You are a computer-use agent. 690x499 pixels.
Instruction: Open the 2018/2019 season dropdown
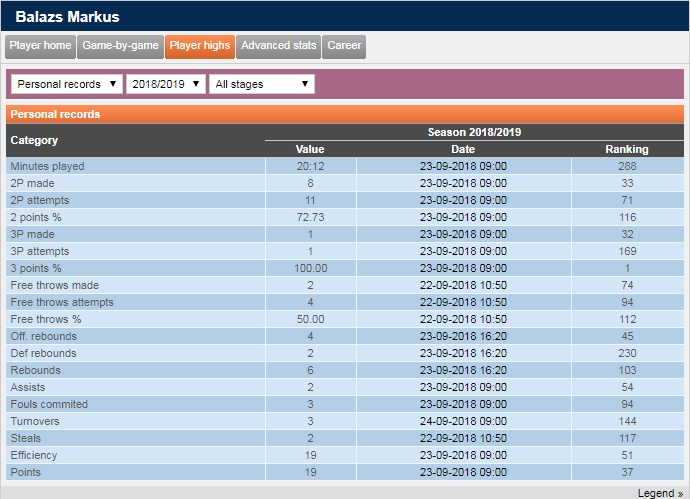tap(167, 85)
